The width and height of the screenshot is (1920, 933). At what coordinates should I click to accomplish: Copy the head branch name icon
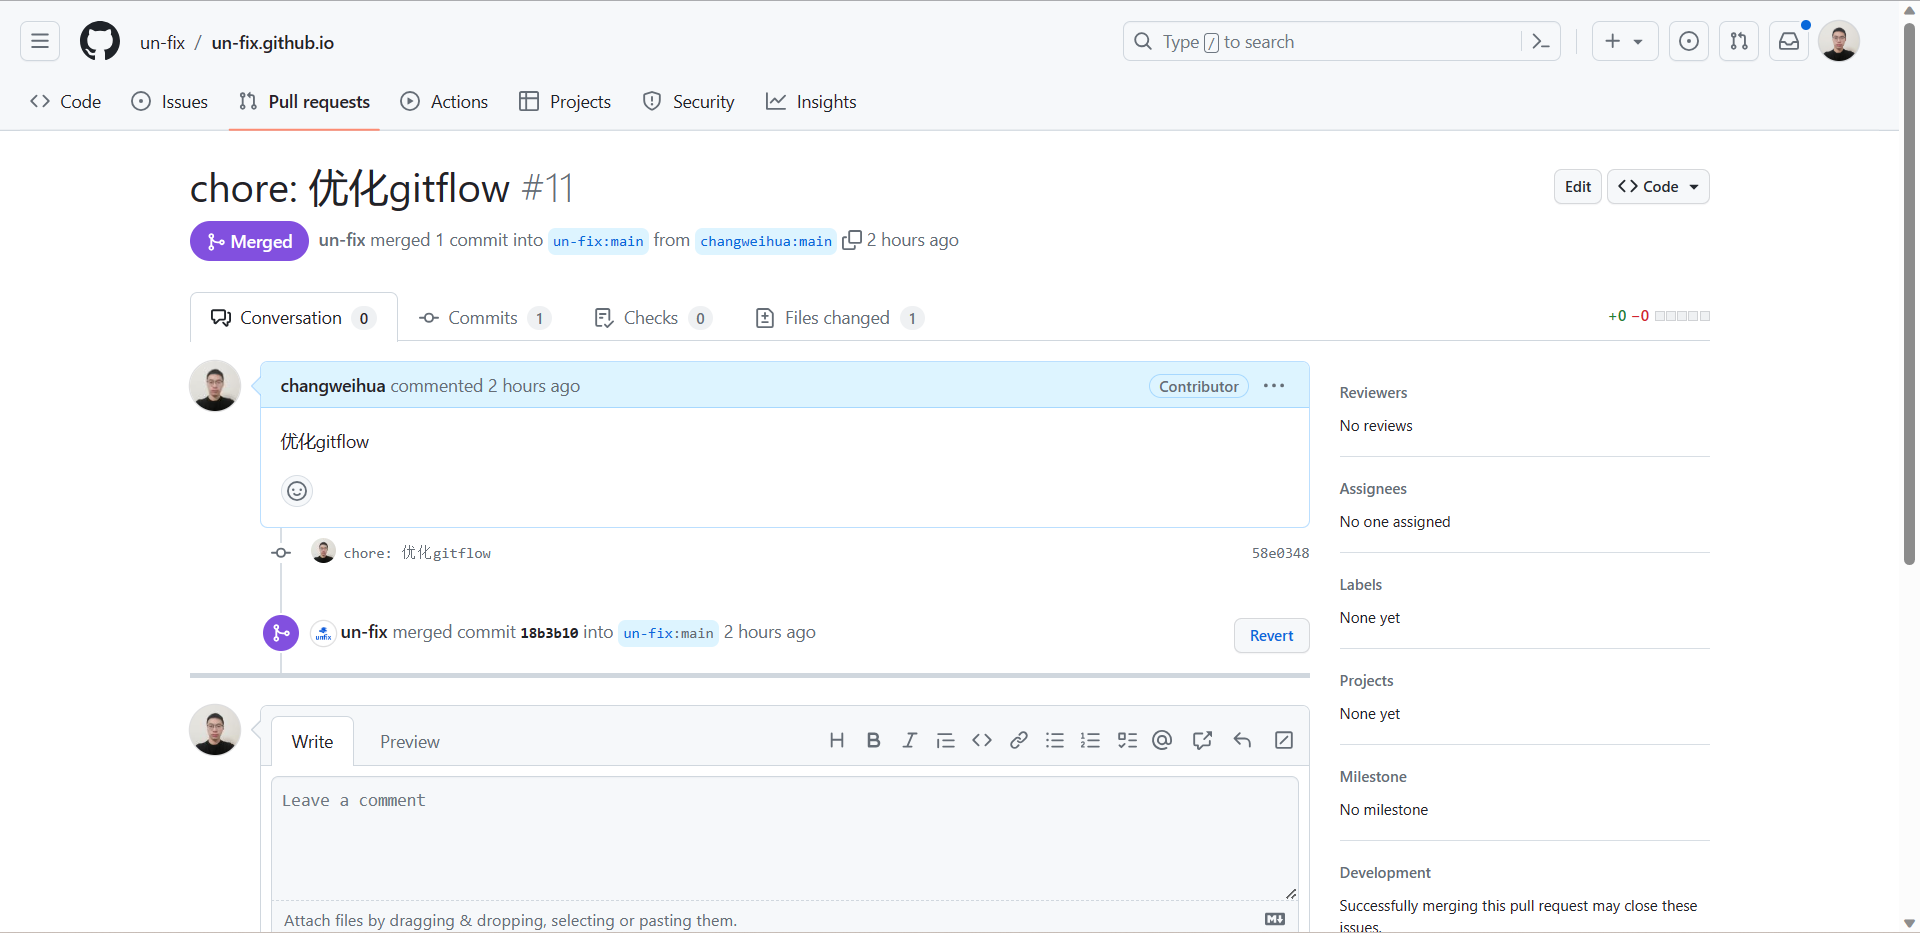851,241
